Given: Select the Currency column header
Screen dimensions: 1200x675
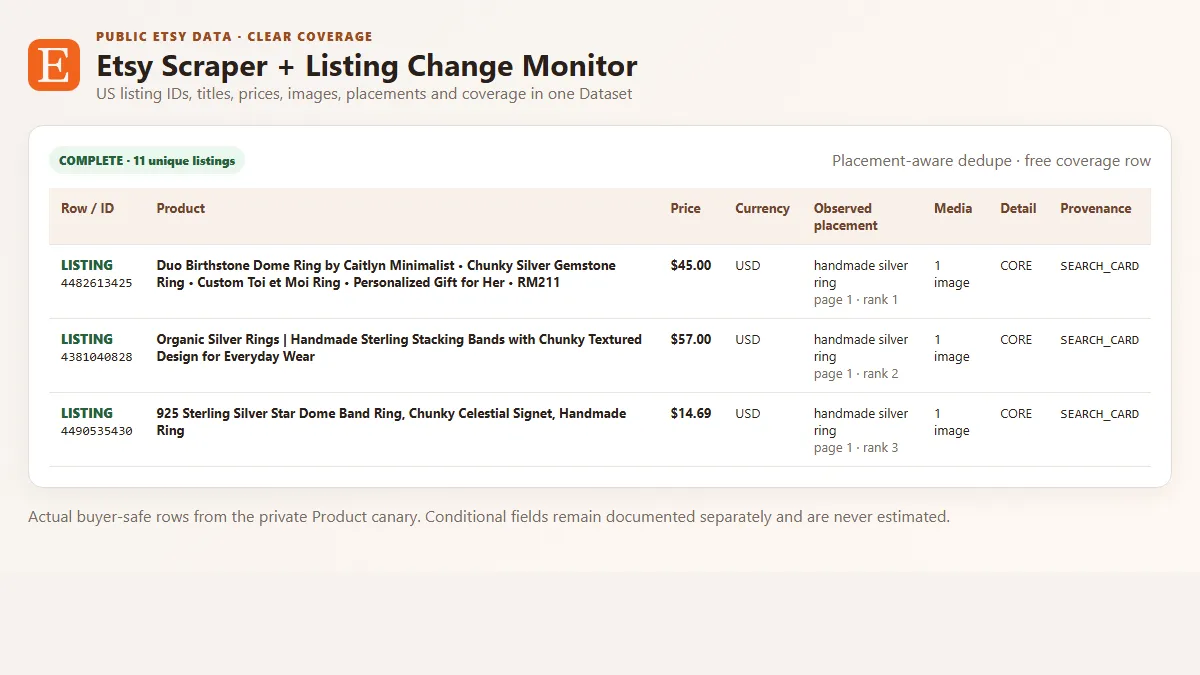Looking at the screenshot, I should tap(762, 209).
